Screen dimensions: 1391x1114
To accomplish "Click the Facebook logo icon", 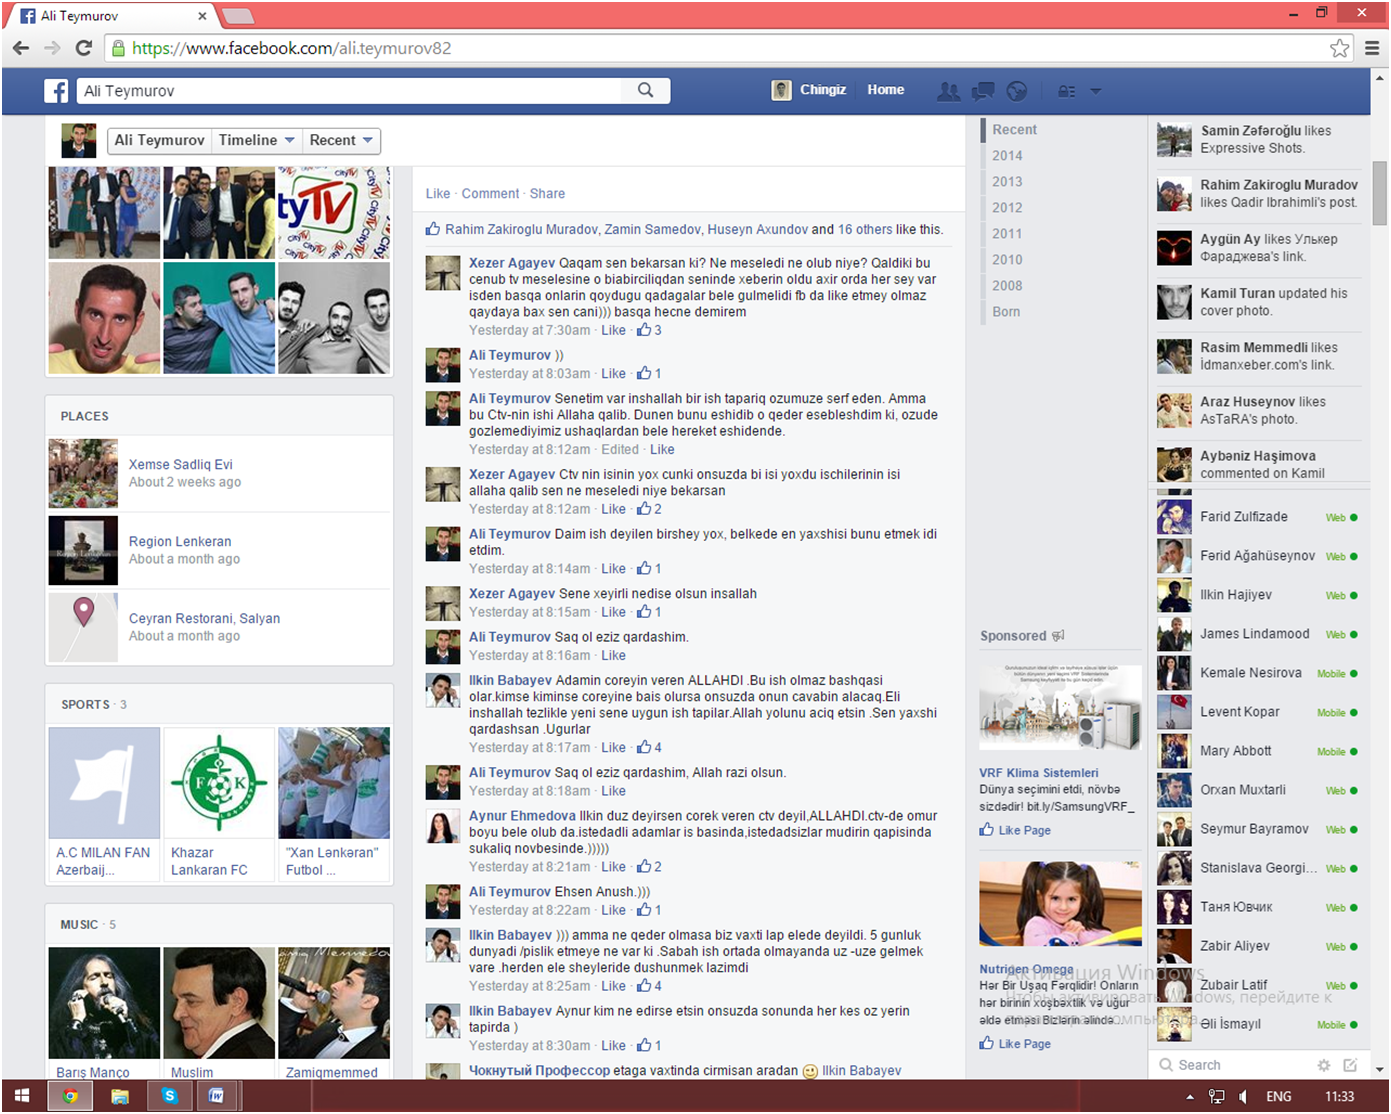I will point(56,91).
